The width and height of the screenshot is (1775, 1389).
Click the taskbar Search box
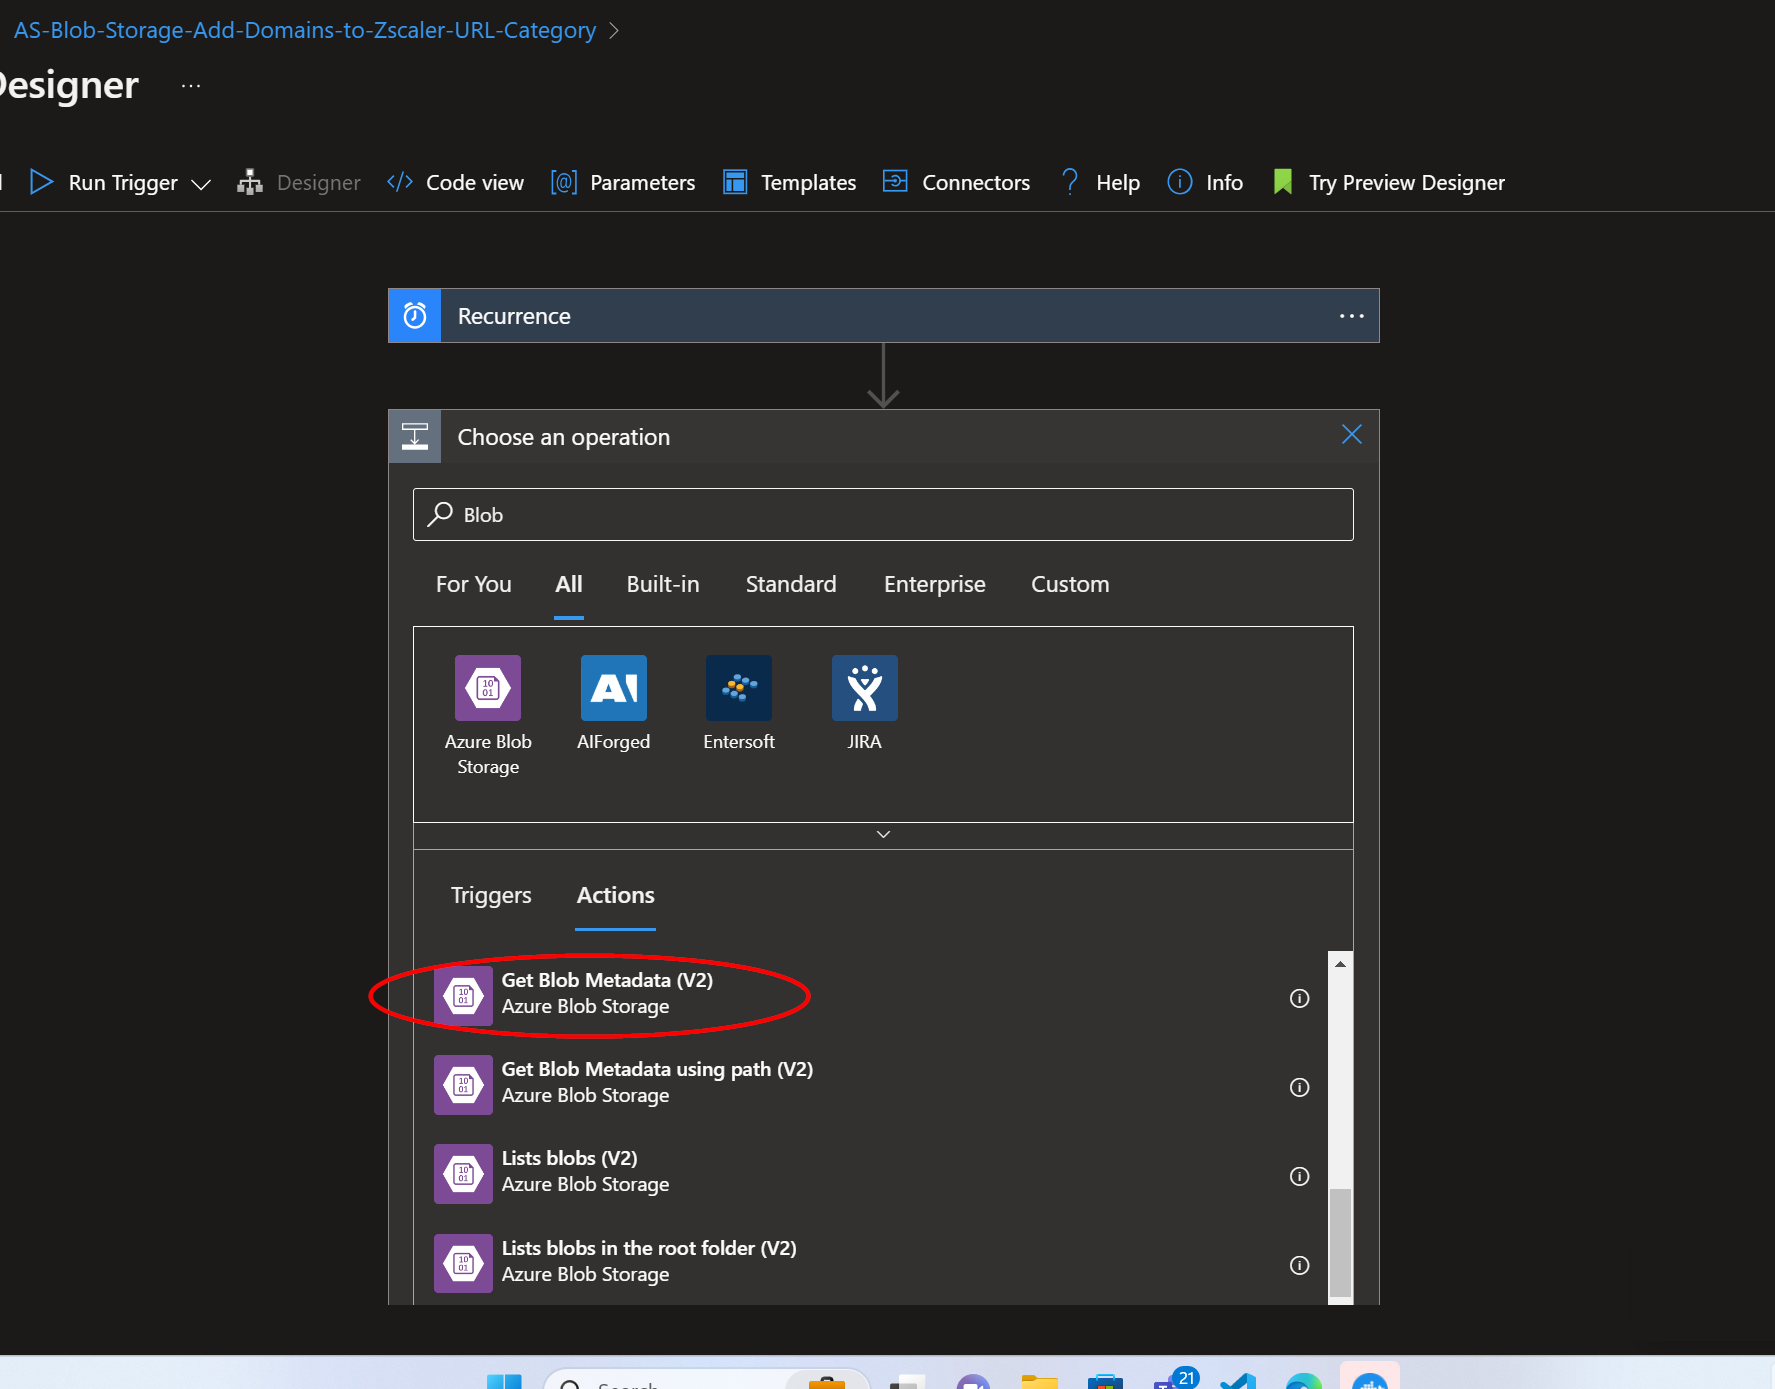(706, 1380)
